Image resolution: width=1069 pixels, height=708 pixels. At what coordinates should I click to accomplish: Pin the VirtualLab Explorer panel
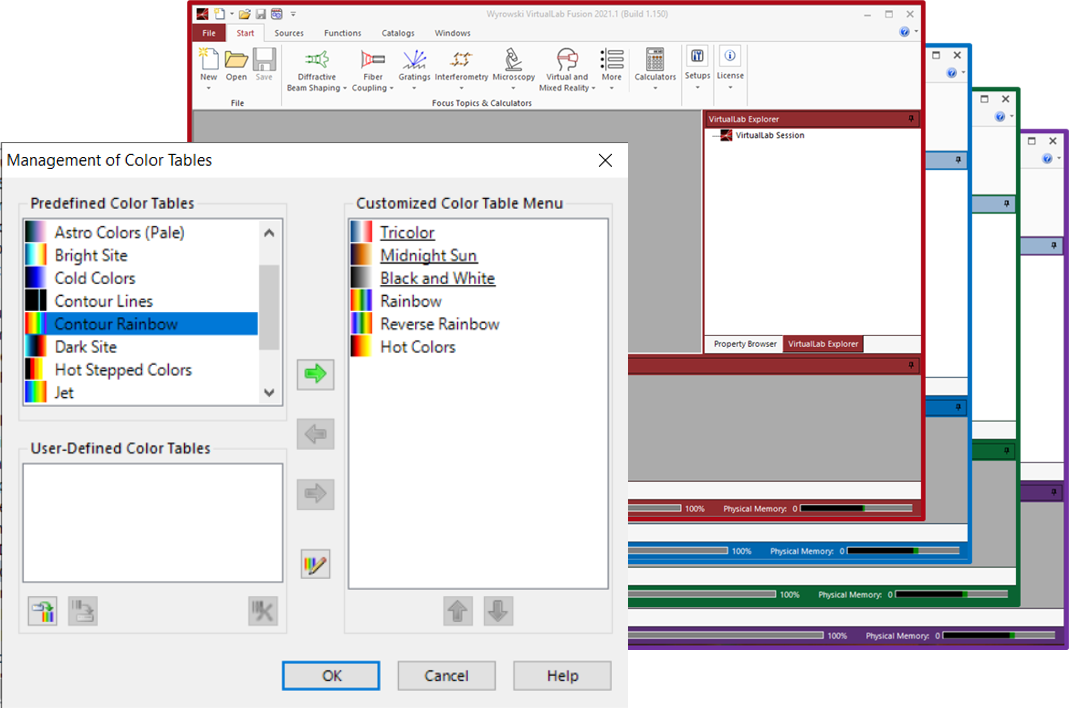coord(911,119)
